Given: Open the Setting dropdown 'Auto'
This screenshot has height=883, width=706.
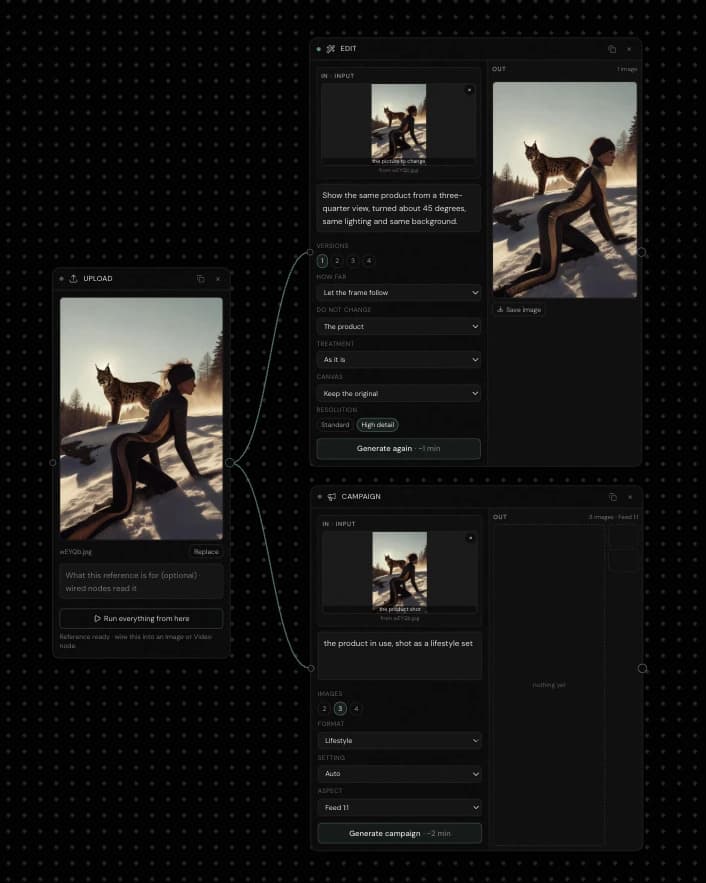Looking at the screenshot, I should pyautogui.click(x=400, y=774).
